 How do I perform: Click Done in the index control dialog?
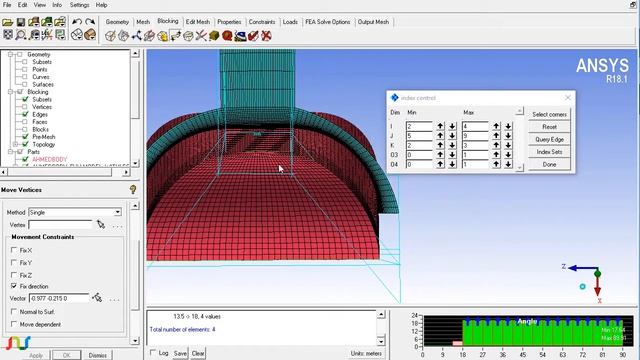549,164
